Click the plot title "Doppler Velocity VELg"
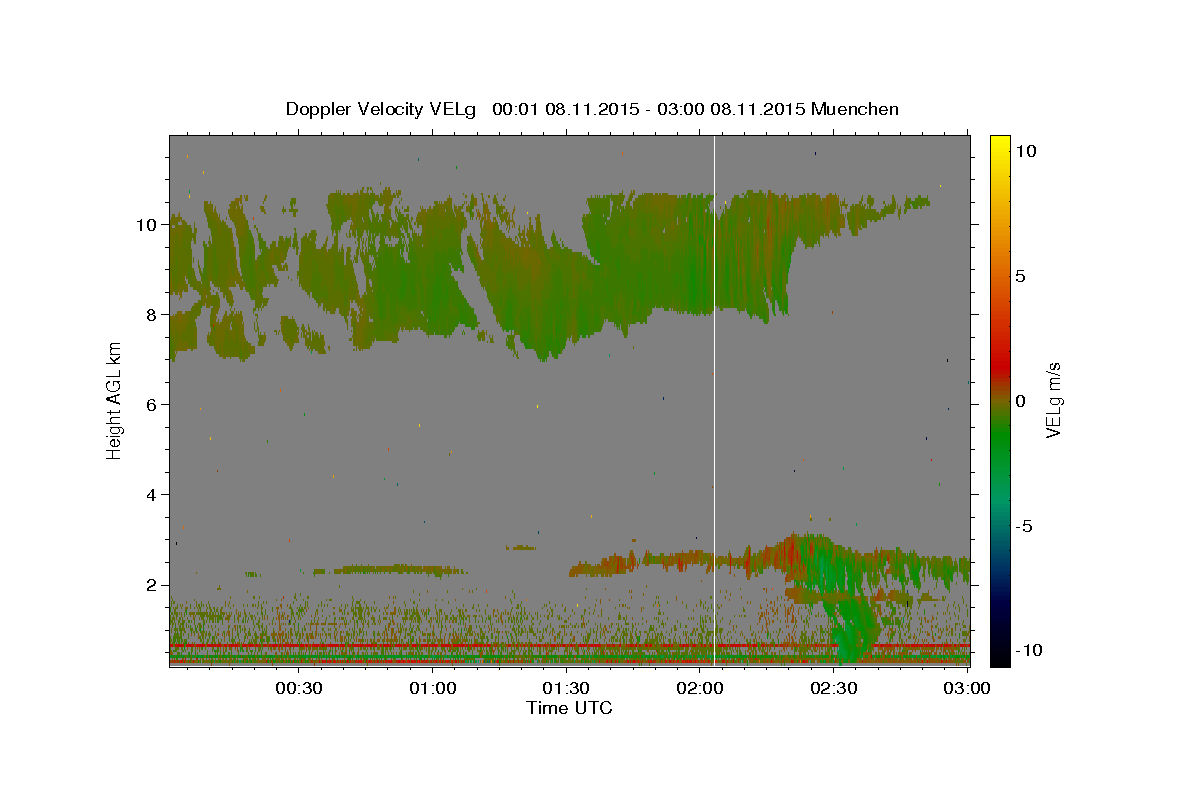Screen dimensions: 1200x800 click(x=382, y=109)
